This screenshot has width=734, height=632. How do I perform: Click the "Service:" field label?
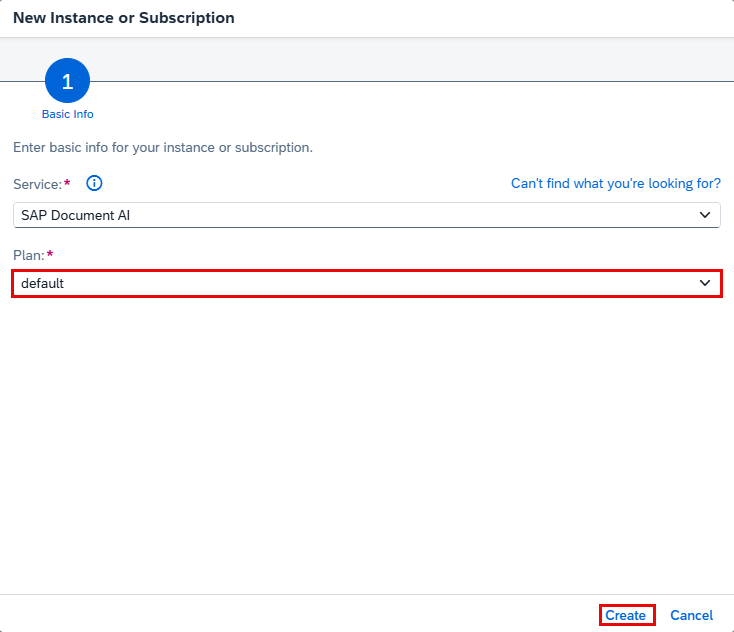37,184
